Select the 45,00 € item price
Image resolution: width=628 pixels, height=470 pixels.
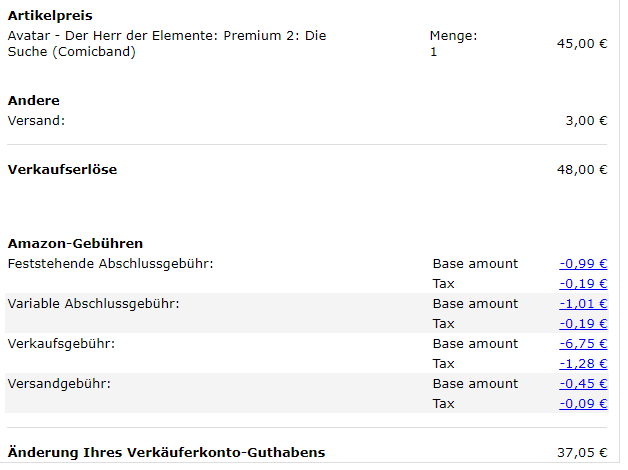pyautogui.click(x=582, y=44)
